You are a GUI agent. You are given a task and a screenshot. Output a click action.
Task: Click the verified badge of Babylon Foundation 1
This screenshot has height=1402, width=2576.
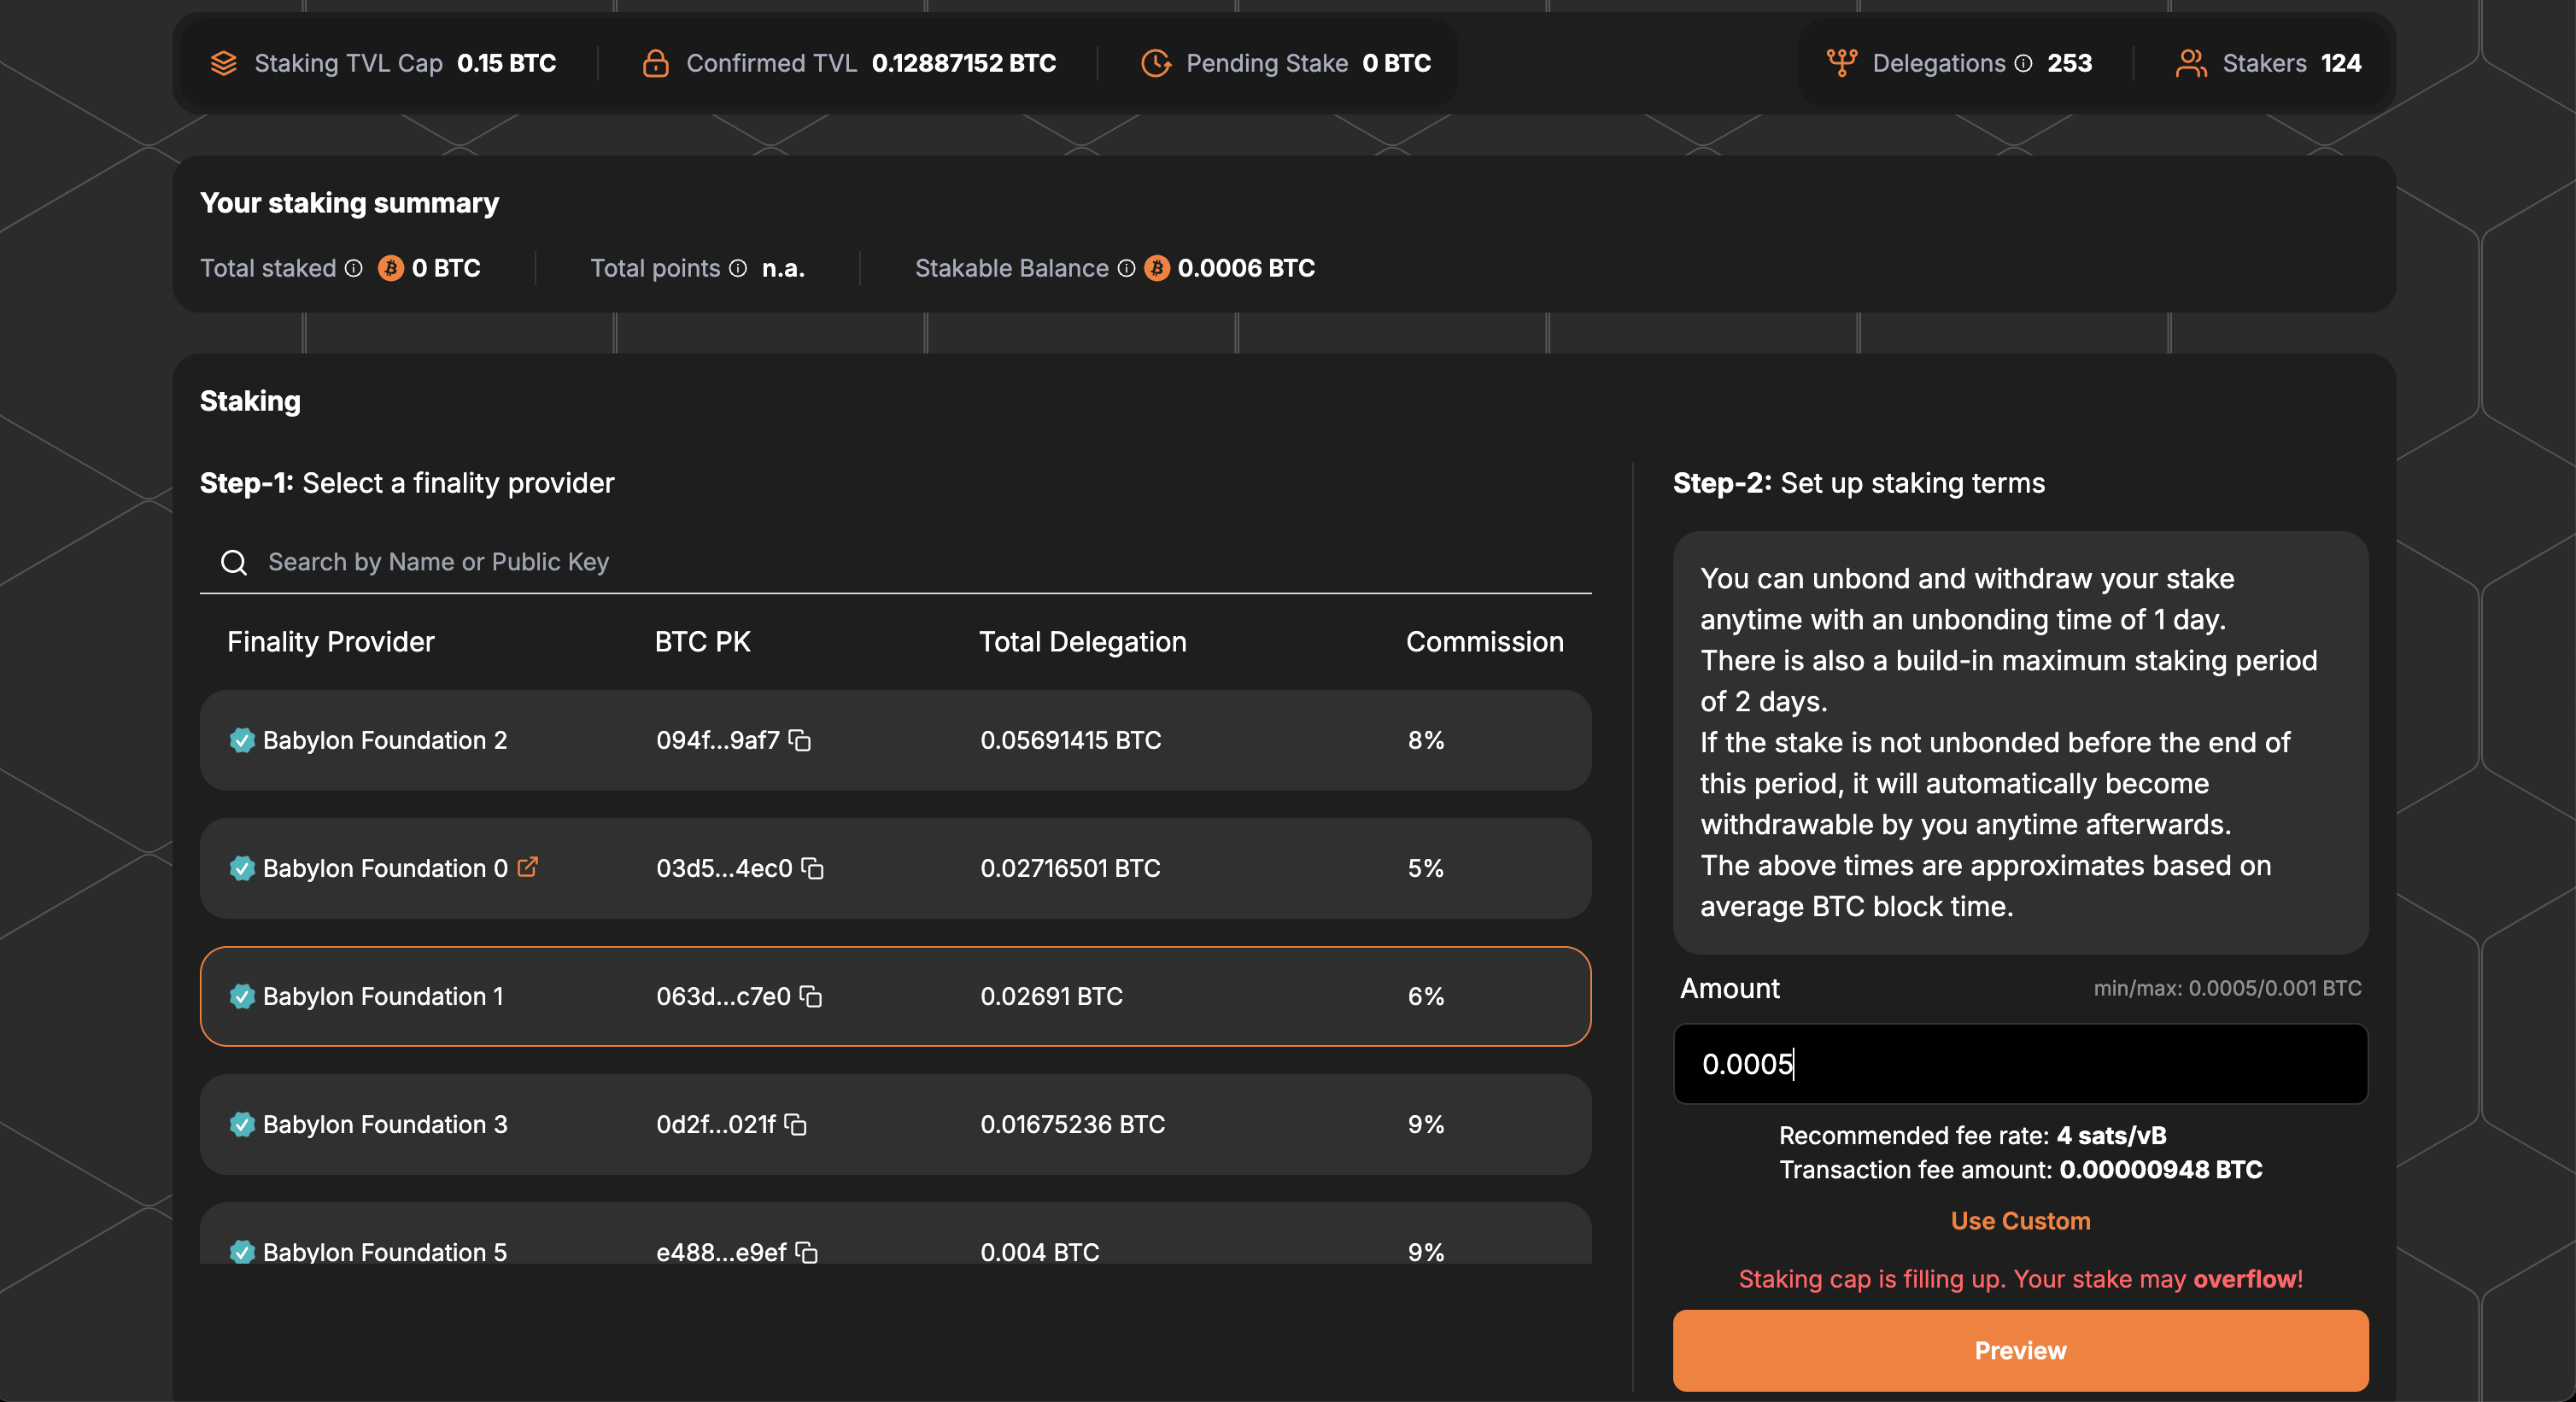(242, 996)
